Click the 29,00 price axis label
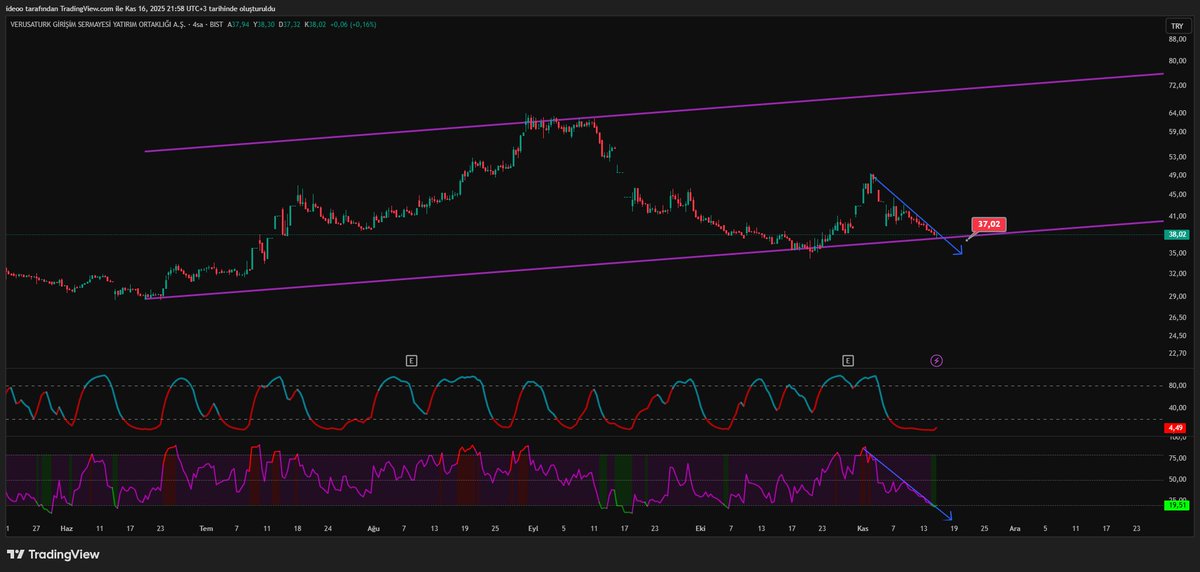This screenshot has width=1200, height=572. [x=1177, y=297]
